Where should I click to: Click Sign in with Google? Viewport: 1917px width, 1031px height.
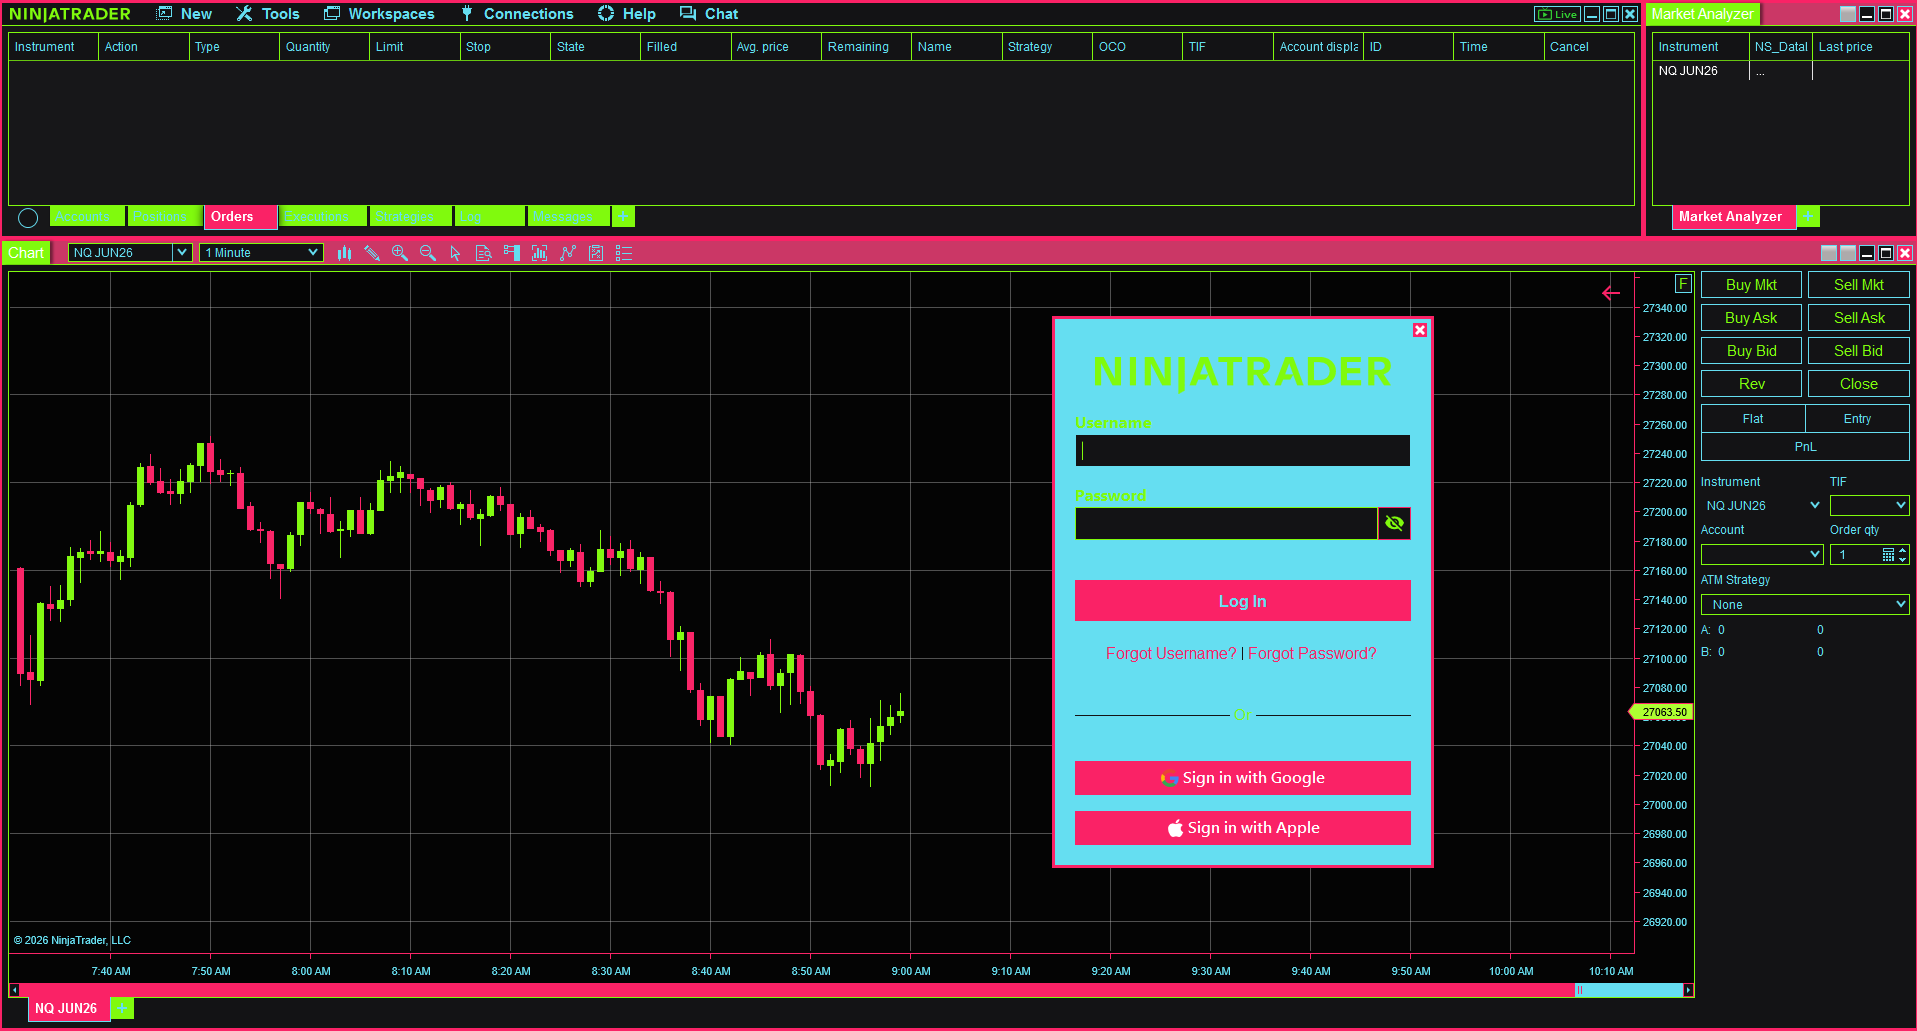1242,778
